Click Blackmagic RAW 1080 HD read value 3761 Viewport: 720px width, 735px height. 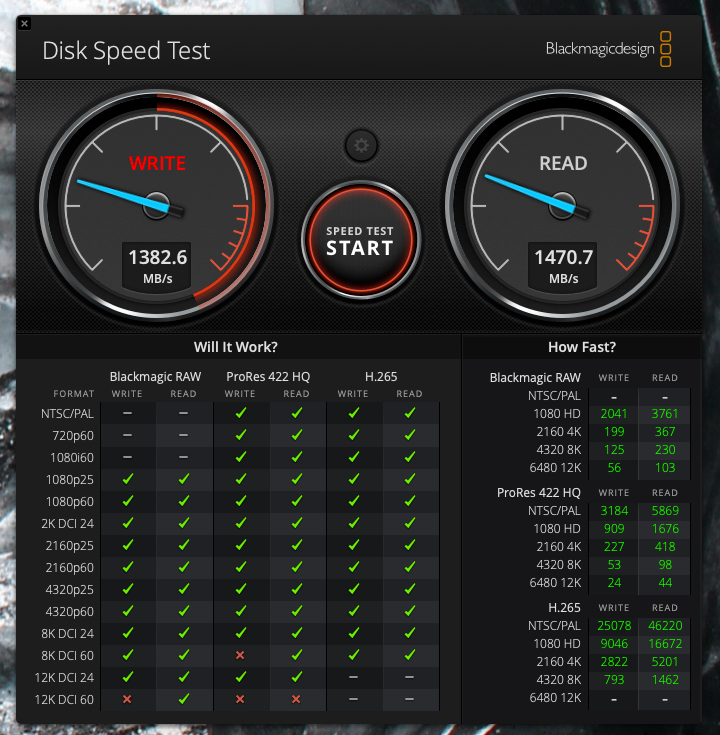665,413
